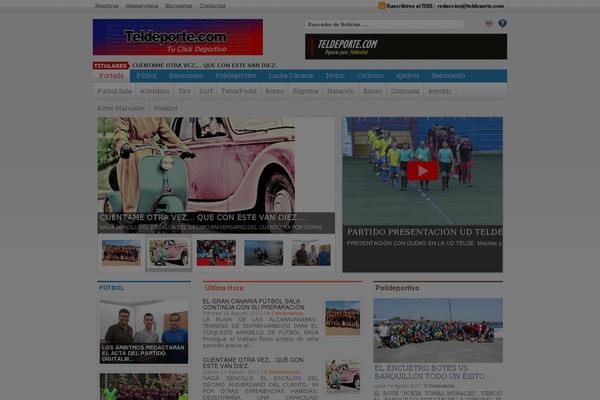Go to Encuestas
The image size is (600, 400).
pos(179,6)
